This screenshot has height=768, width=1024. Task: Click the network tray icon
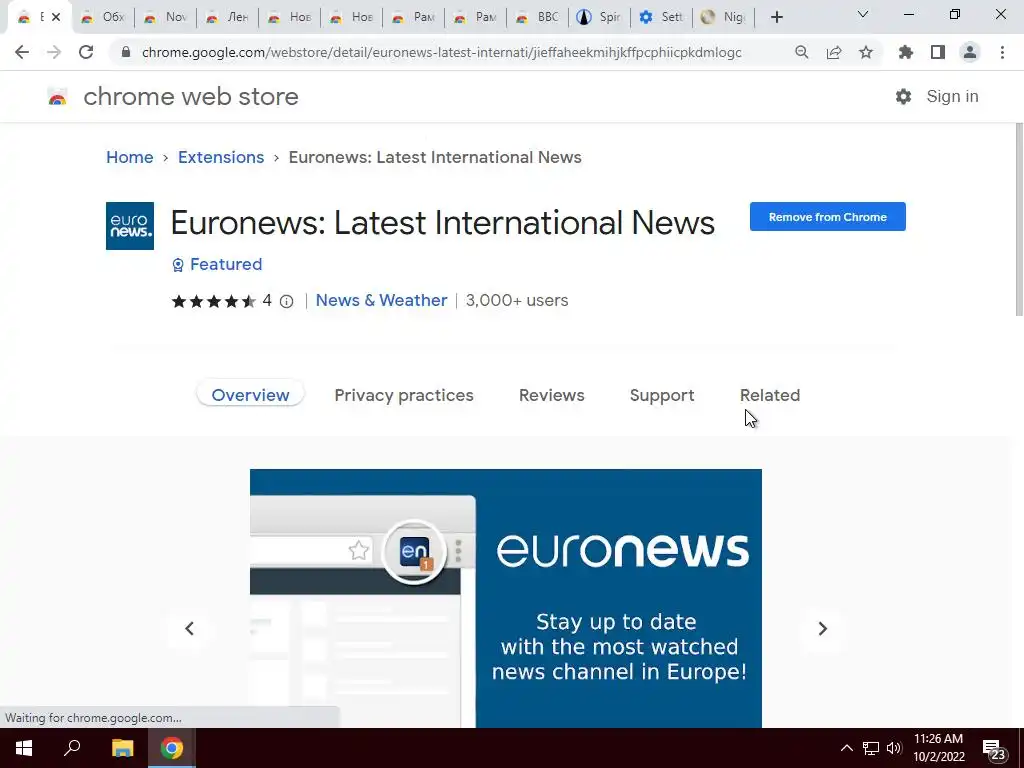tap(871, 748)
